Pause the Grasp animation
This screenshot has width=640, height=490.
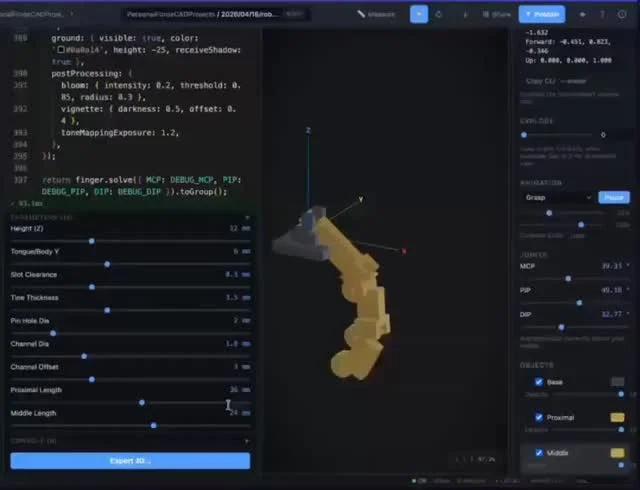[x=614, y=197]
